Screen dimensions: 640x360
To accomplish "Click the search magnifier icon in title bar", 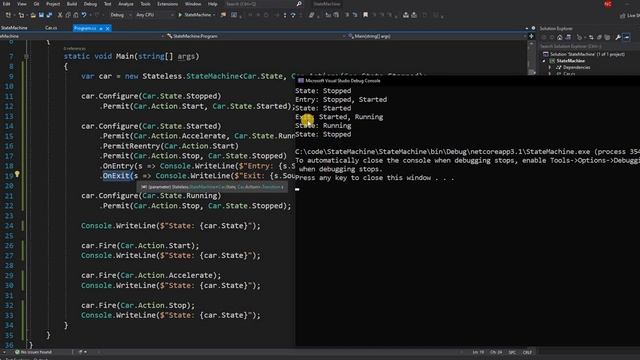I will 299,4.
